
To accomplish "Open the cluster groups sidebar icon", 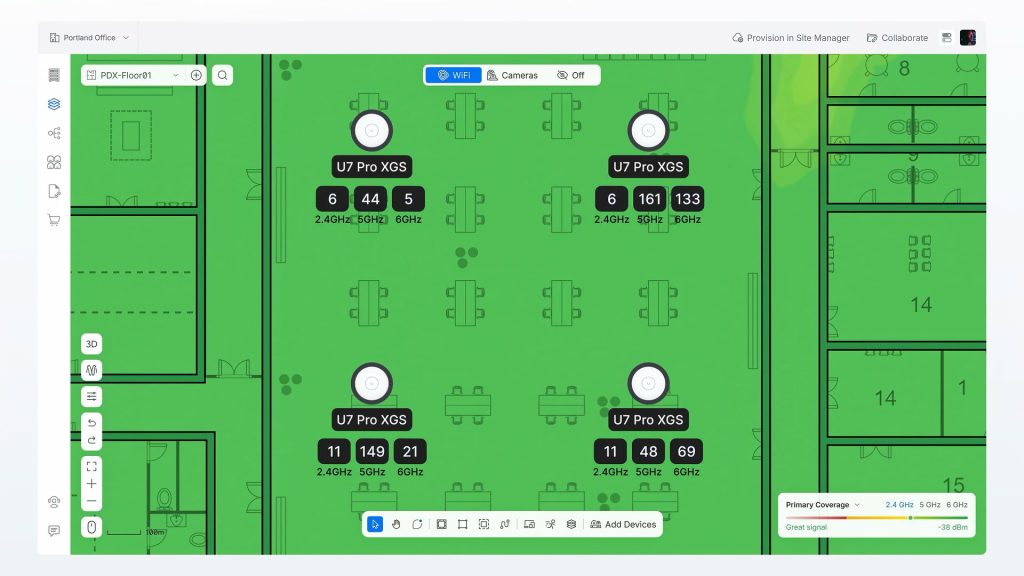I will click(54, 162).
